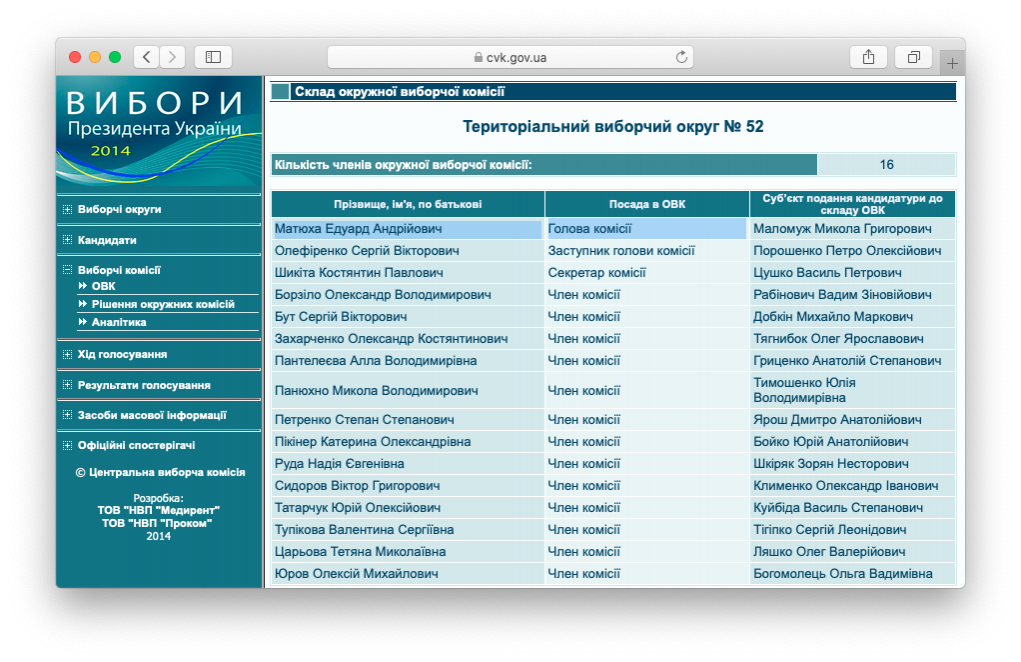Toggle the Safari sidebar button
The height and width of the screenshot is (662, 1021).
tap(213, 57)
